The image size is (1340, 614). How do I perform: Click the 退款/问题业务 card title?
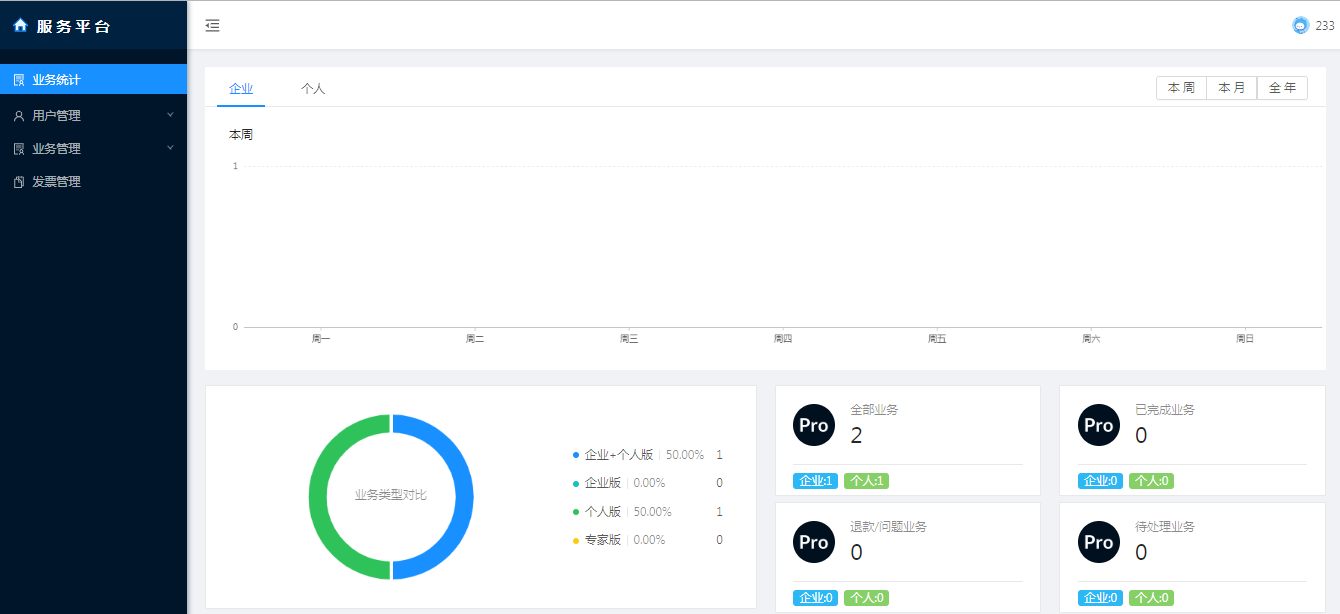[888, 526]
